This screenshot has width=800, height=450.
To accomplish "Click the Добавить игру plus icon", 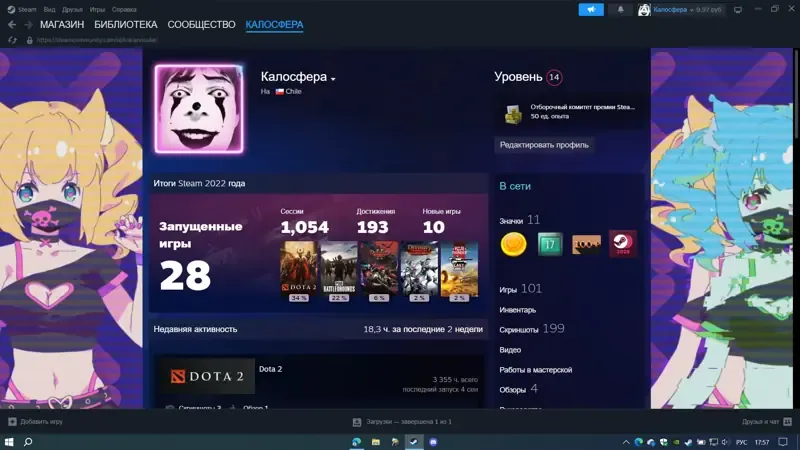I will (12, 421).
